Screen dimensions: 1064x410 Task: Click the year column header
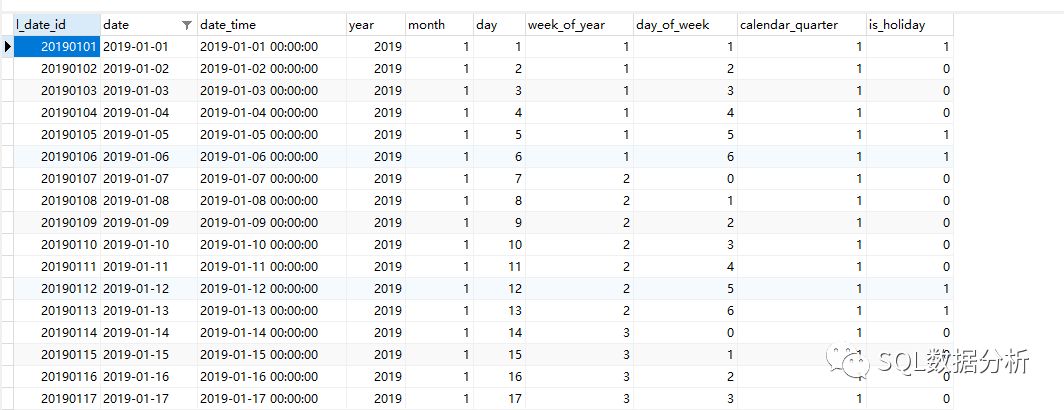[x=374, y=24]
